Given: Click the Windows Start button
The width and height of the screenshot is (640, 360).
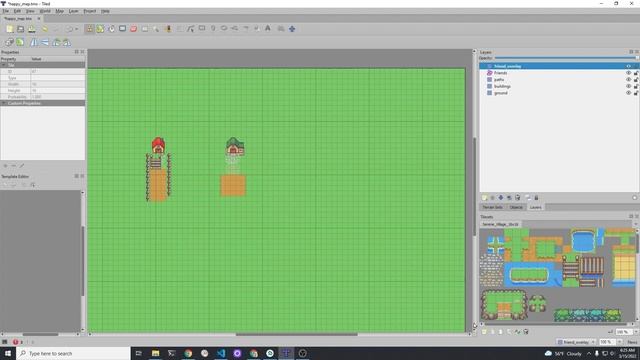Looking at the screenshot, I should pyautogui.click(x=8, y=353).
